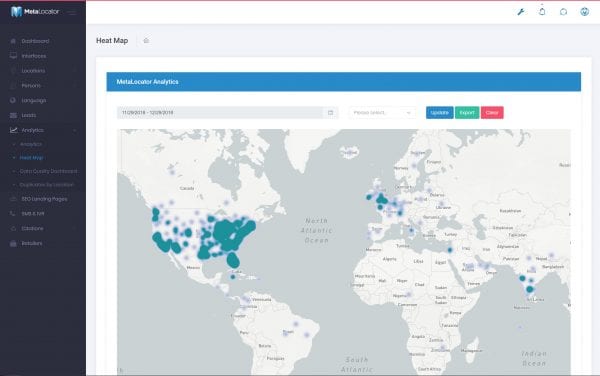Open the Analytics sub-item under Analytics
This screenshot has height=376, width=600.
tap(31, 144)
